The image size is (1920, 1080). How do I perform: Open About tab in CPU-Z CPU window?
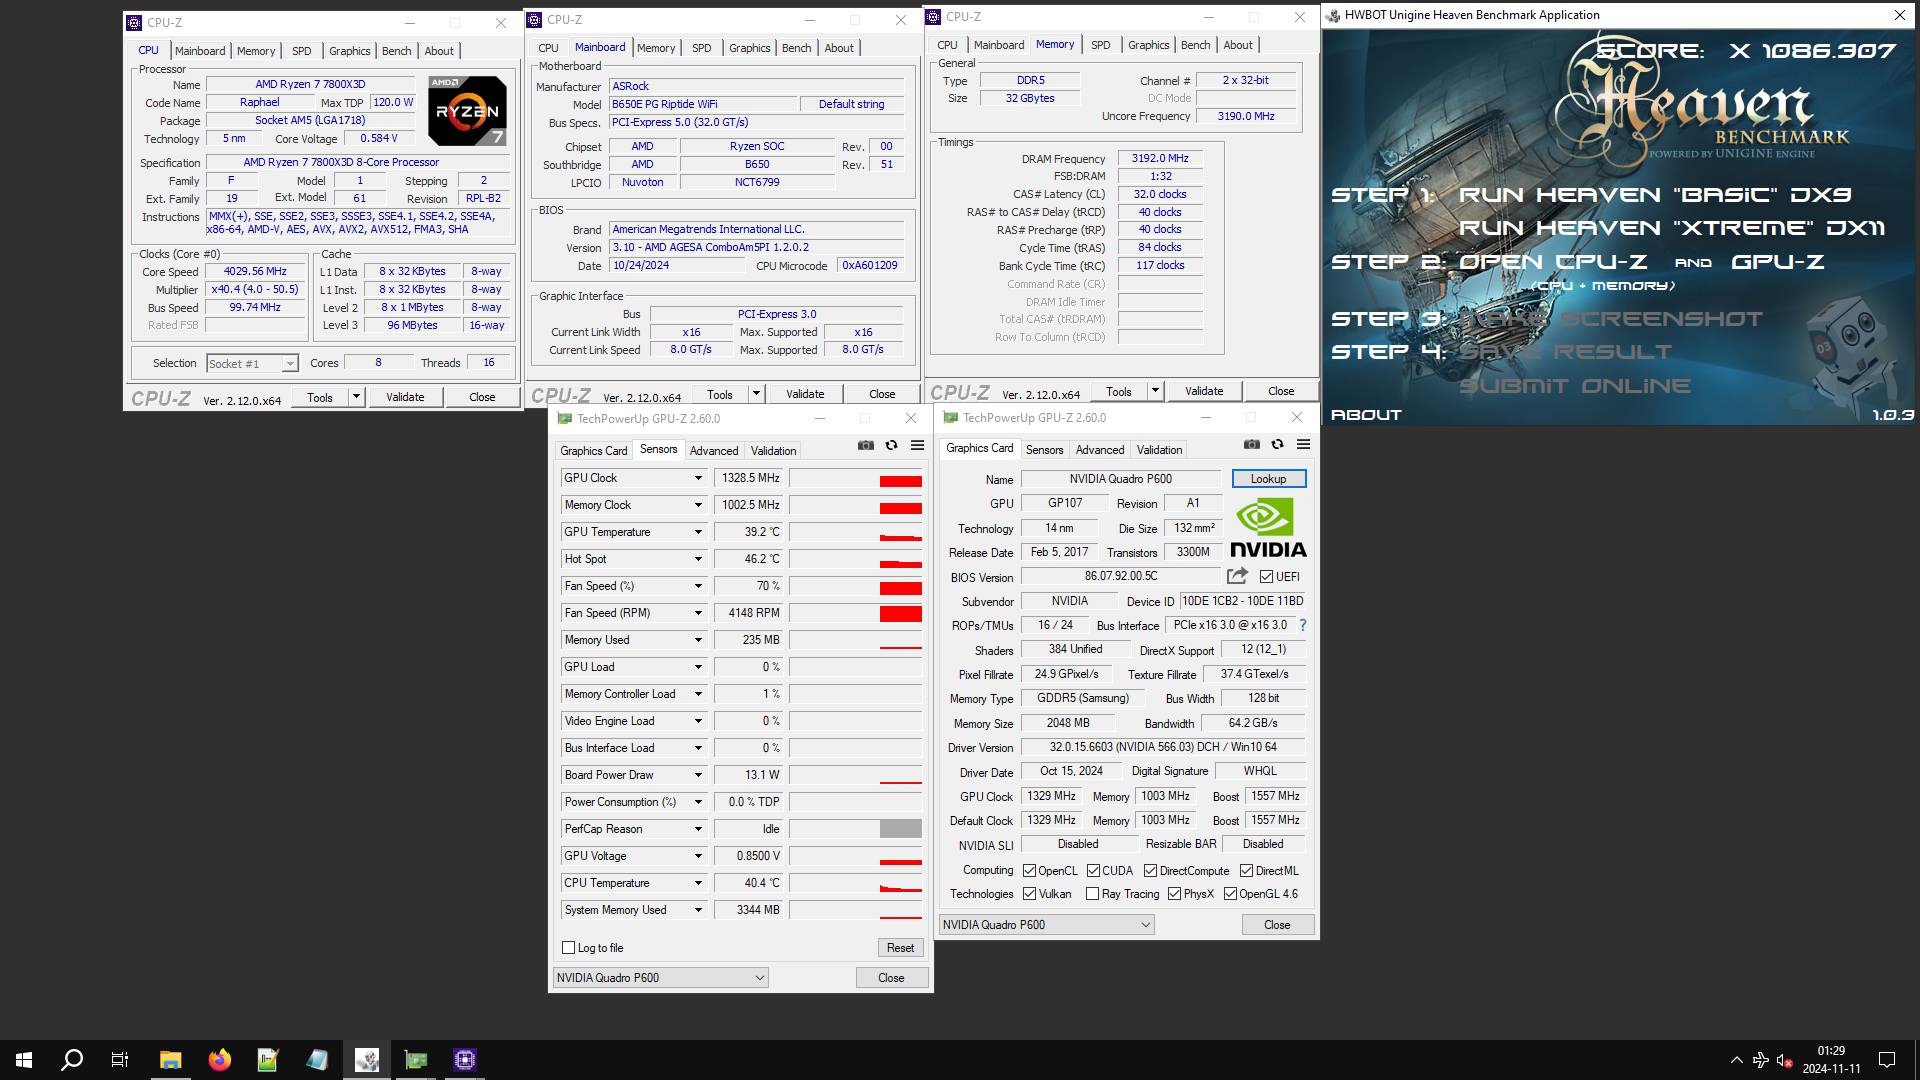[x=439, y=51]
